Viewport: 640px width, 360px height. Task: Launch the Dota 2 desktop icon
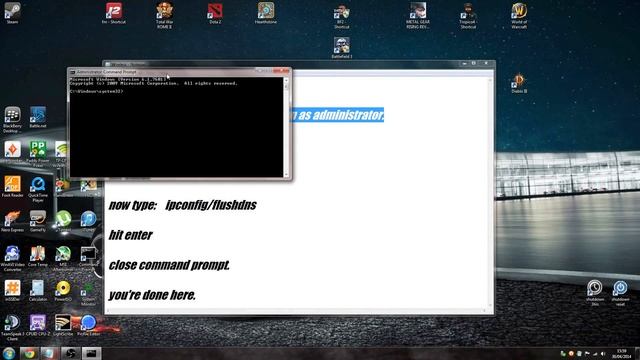point(215,13)
